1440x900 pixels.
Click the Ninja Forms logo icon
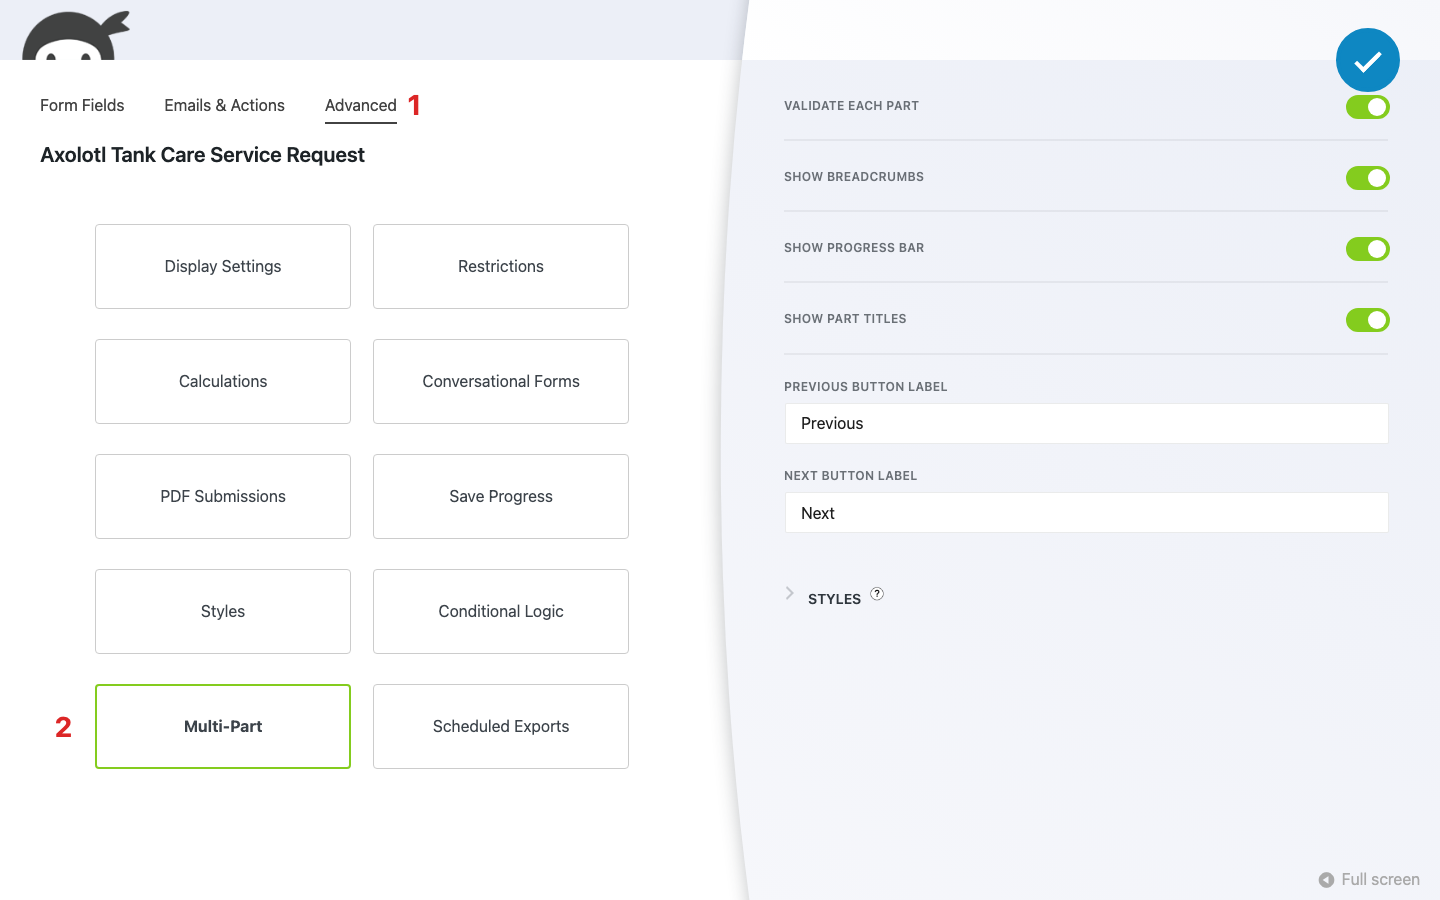coord(76,36)
